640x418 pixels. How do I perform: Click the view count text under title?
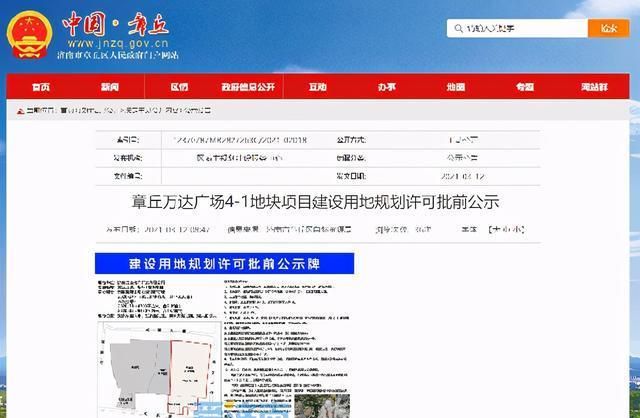click(403, 229)
